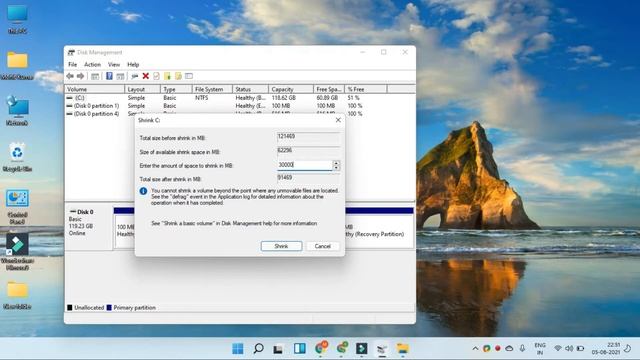
Task: Click the Cancel button
Action: coord(322,246)
